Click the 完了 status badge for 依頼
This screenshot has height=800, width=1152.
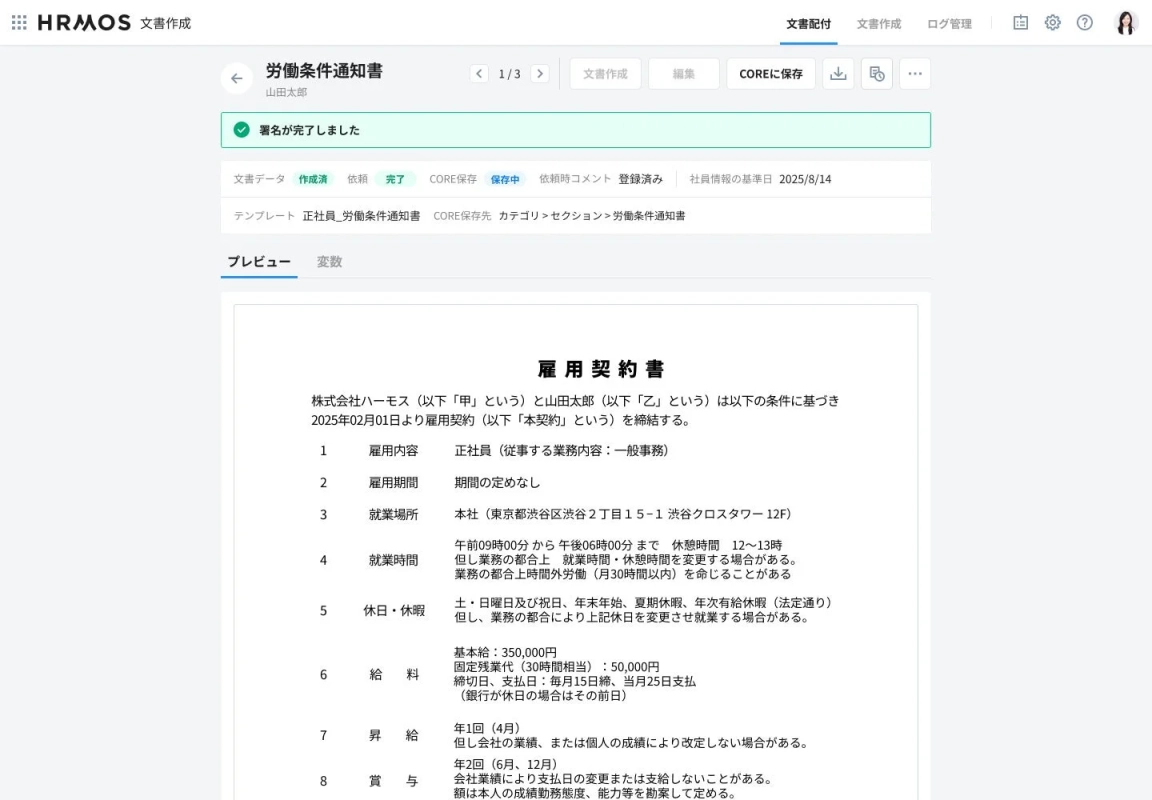click(394, 179)
